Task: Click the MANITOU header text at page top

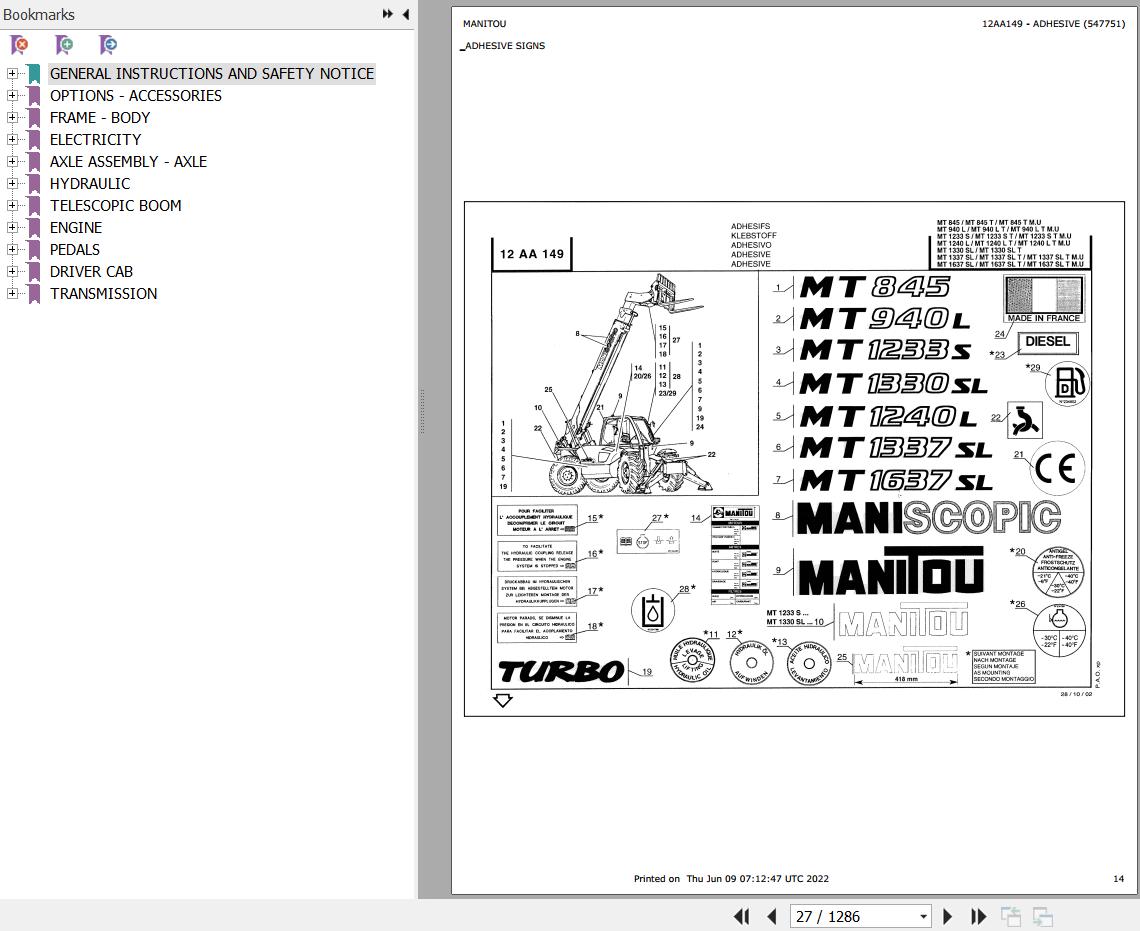Action: pyautogui.click(x=484, y=23)
